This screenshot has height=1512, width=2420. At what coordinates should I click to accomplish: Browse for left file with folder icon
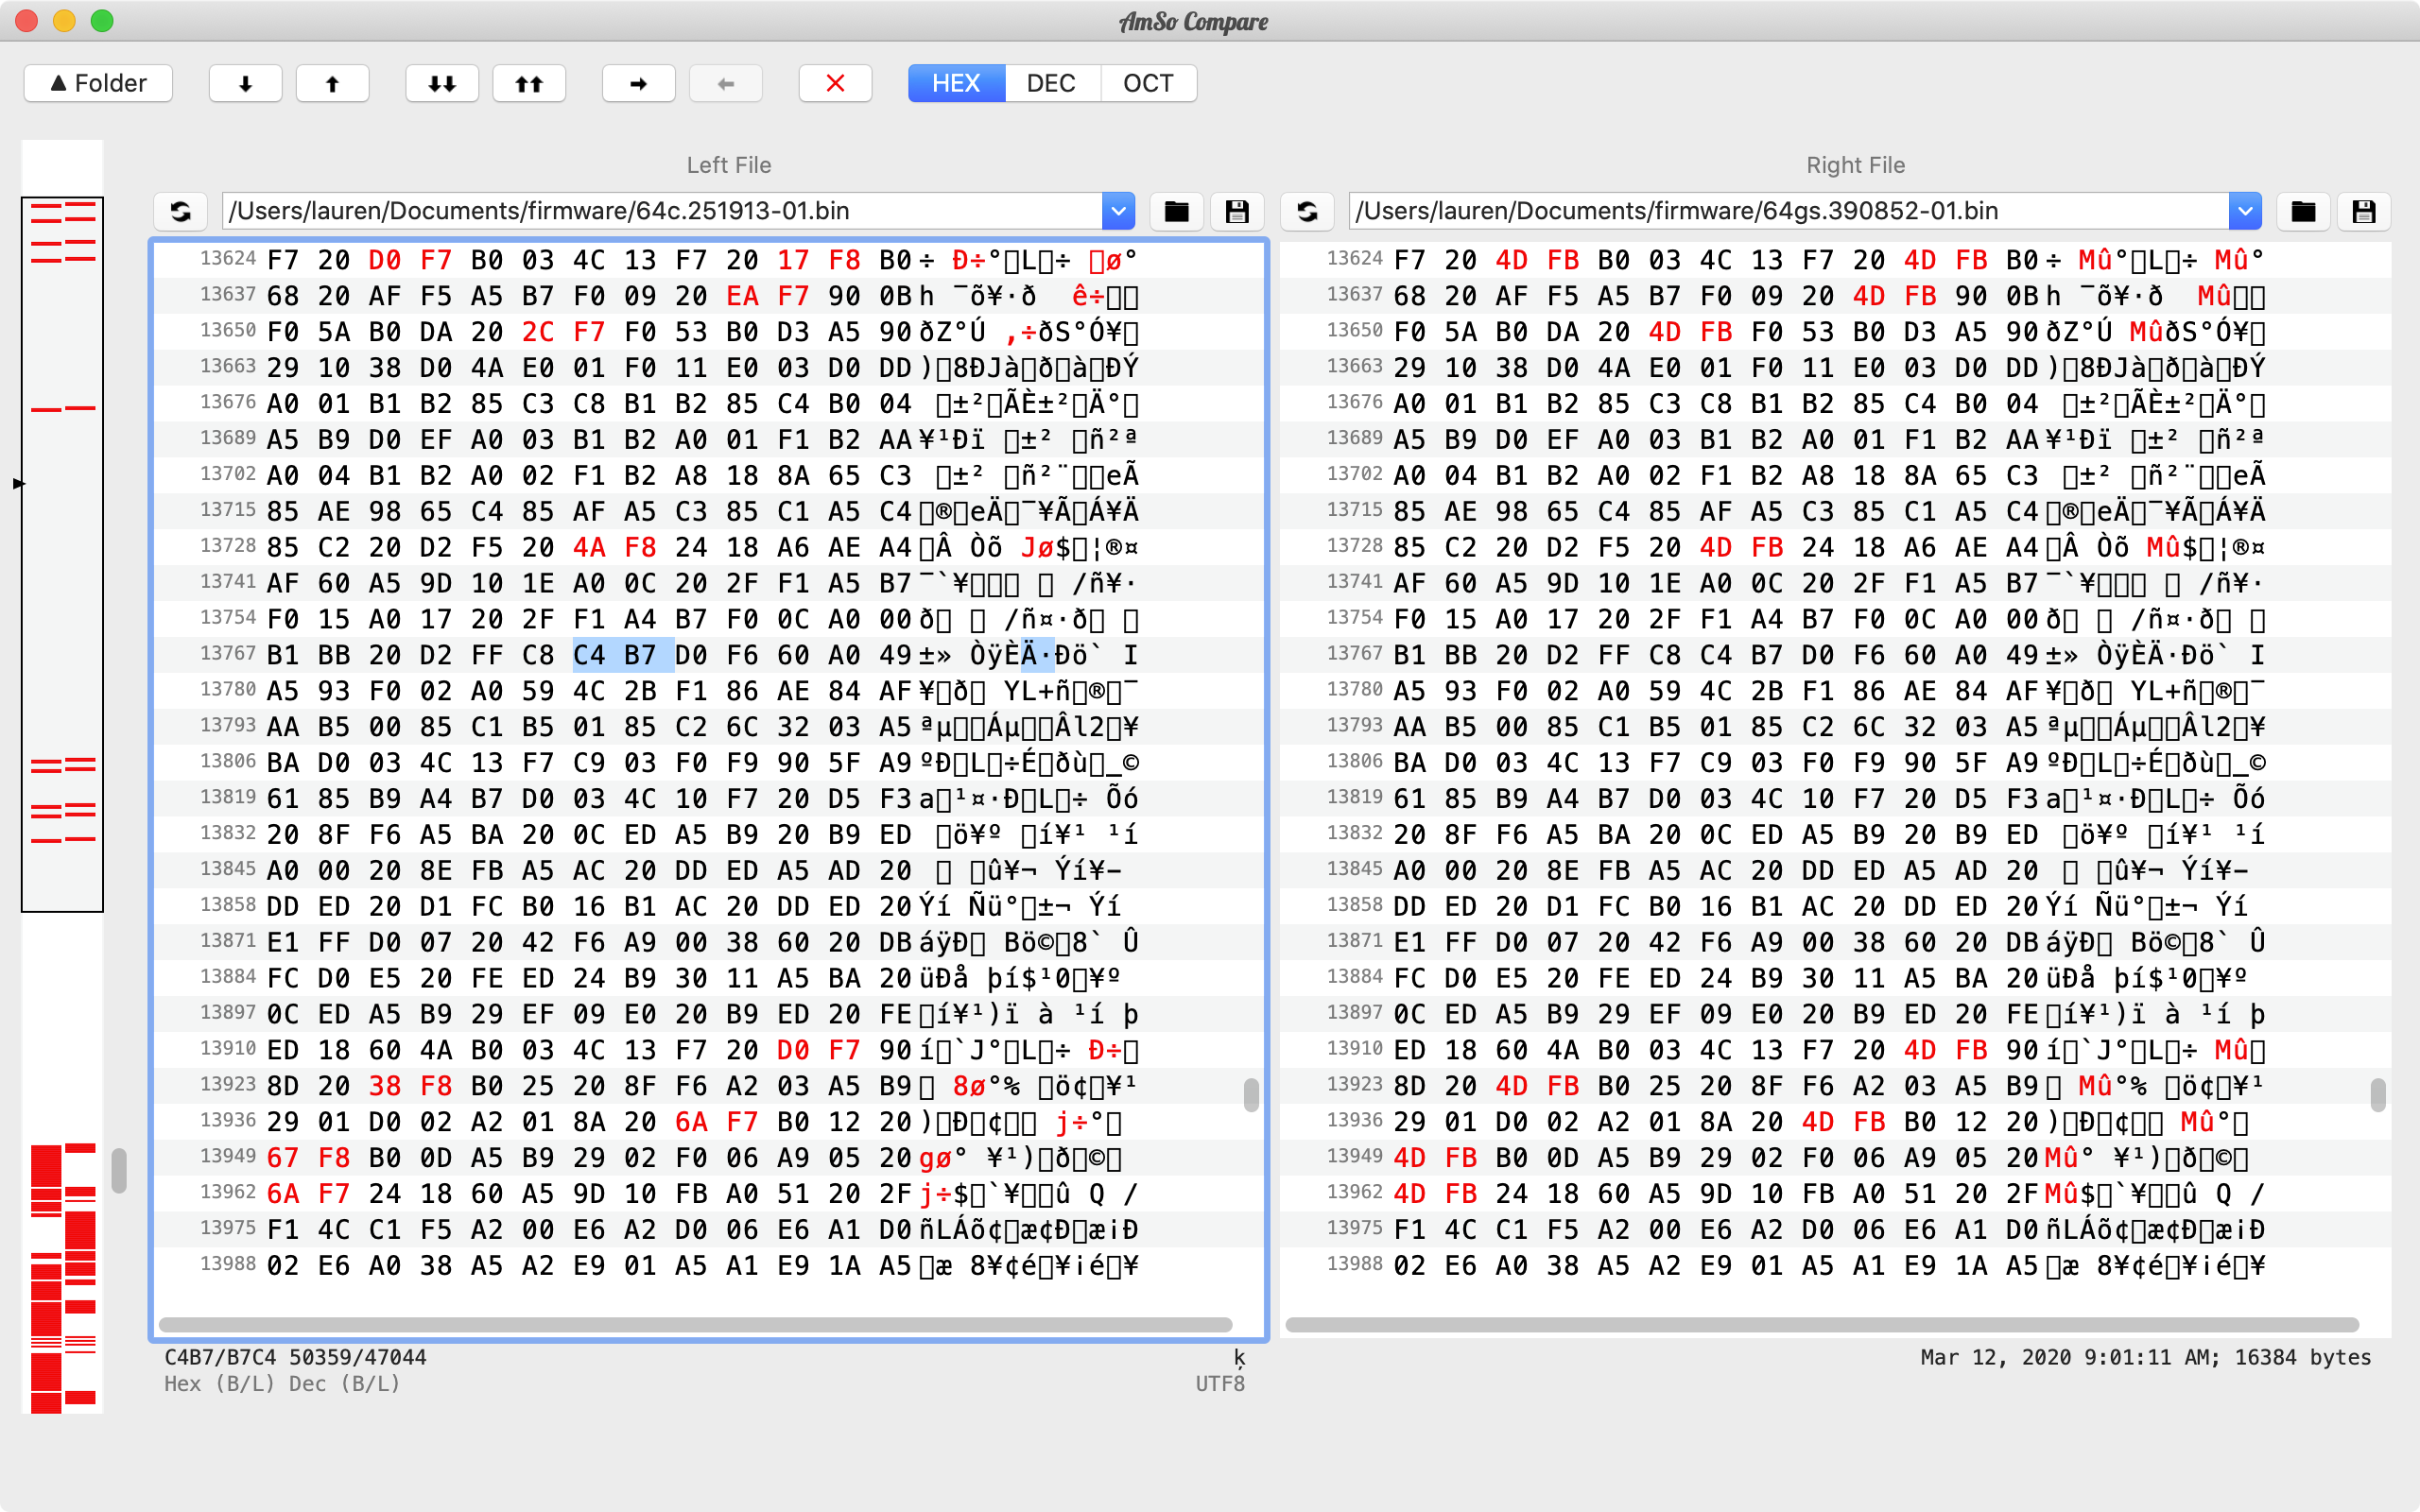click(x=1177, y=211)
